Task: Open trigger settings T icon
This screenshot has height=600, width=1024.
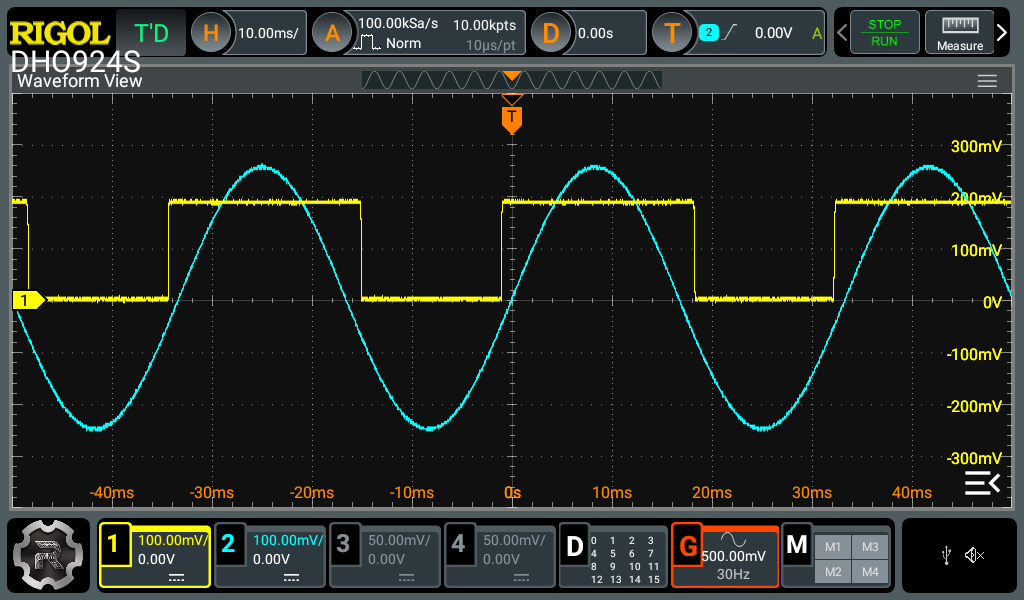Action: coord(672,33)
